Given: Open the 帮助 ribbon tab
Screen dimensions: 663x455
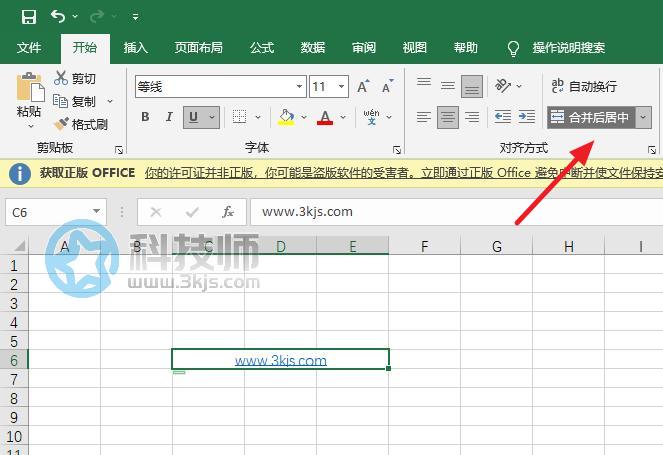Looking at the screenshot, I should (x=466, y=47).
